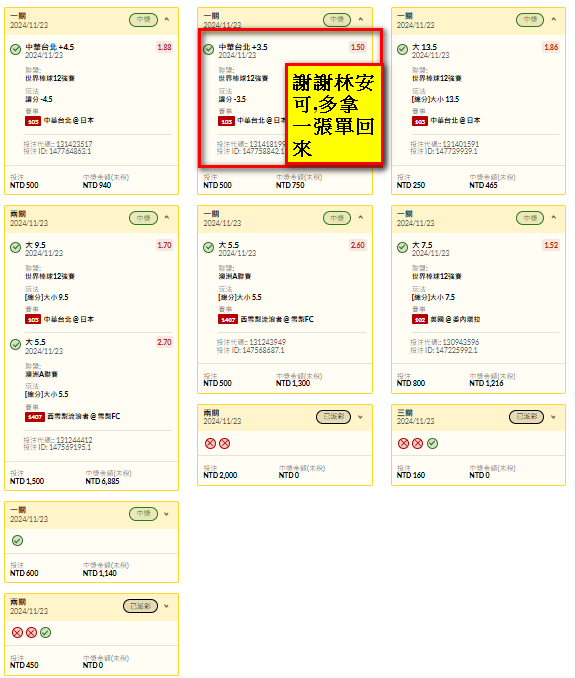Click green check in NTD 450 card
The image size is (576, 678).
(45, 633)
